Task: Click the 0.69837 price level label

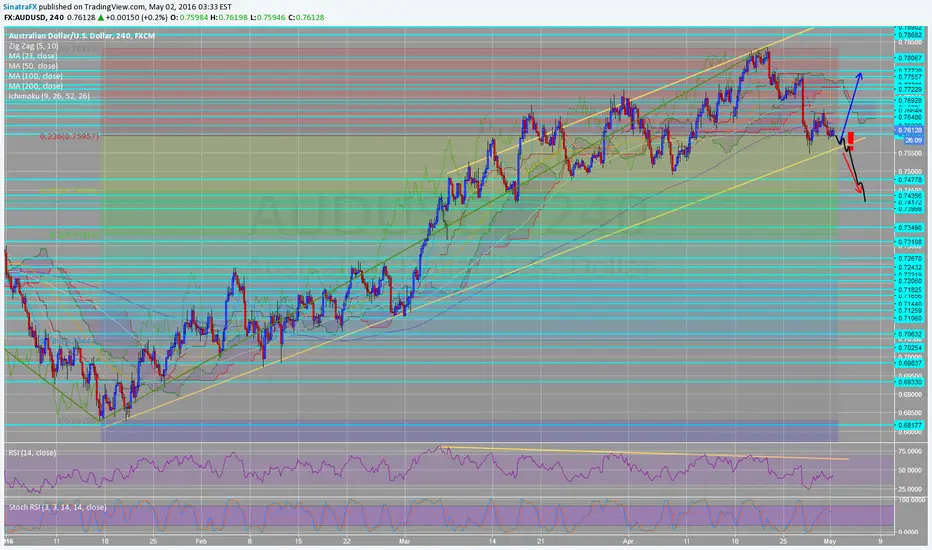Action: tap(909, 363)
